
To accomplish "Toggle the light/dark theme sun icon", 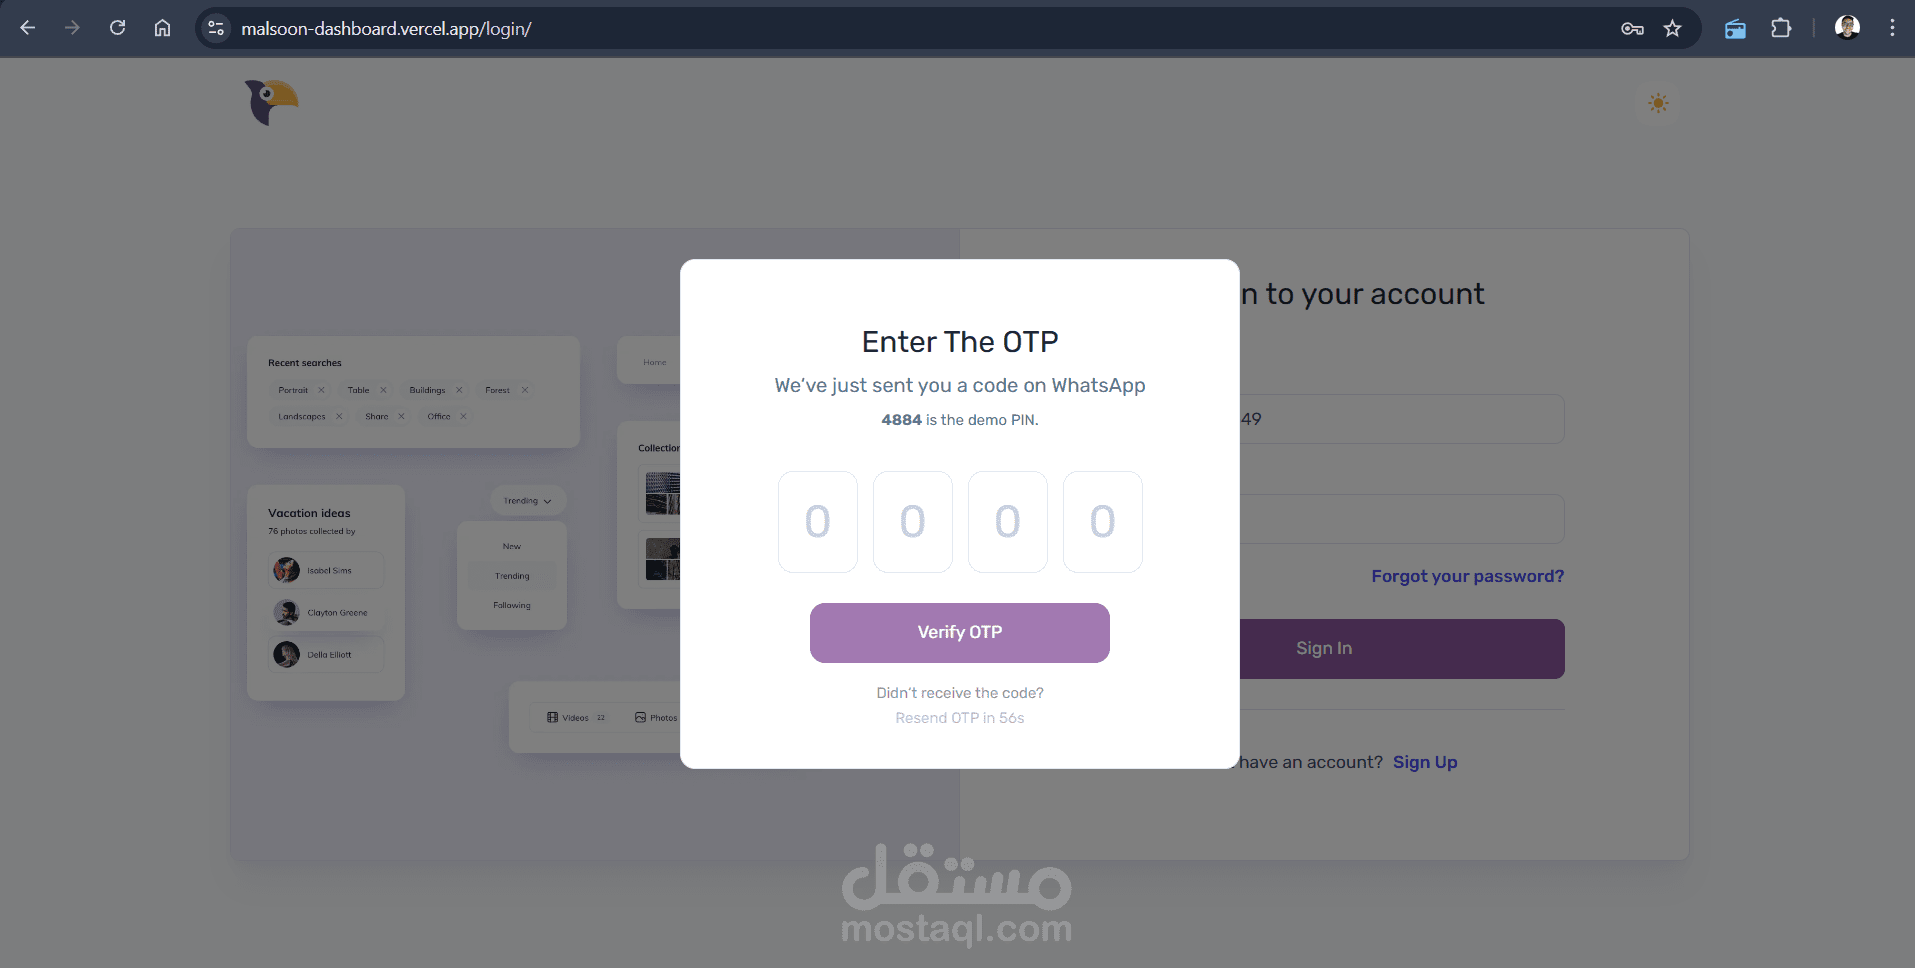I will (x=1658, y=103).
